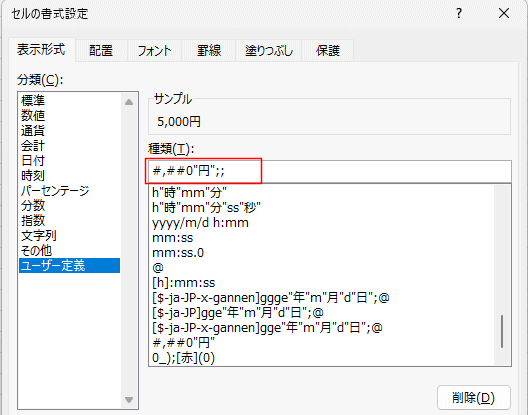Open the フォント tab

[x=155, y=51]
